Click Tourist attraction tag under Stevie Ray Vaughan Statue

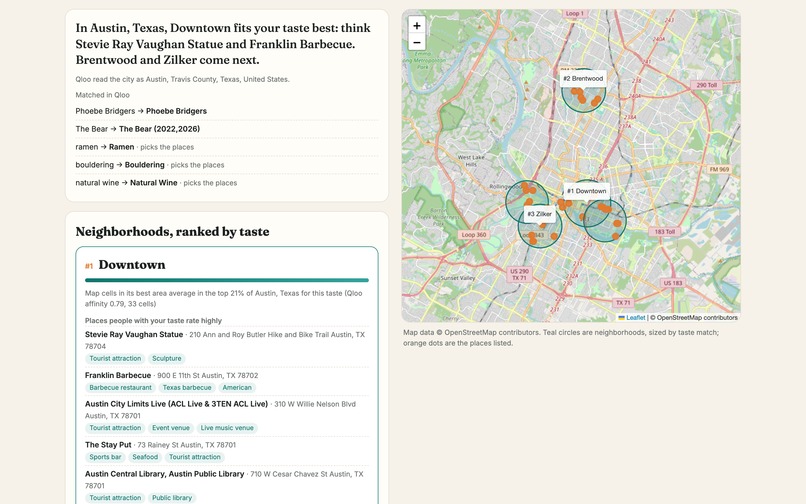(115, 358)
